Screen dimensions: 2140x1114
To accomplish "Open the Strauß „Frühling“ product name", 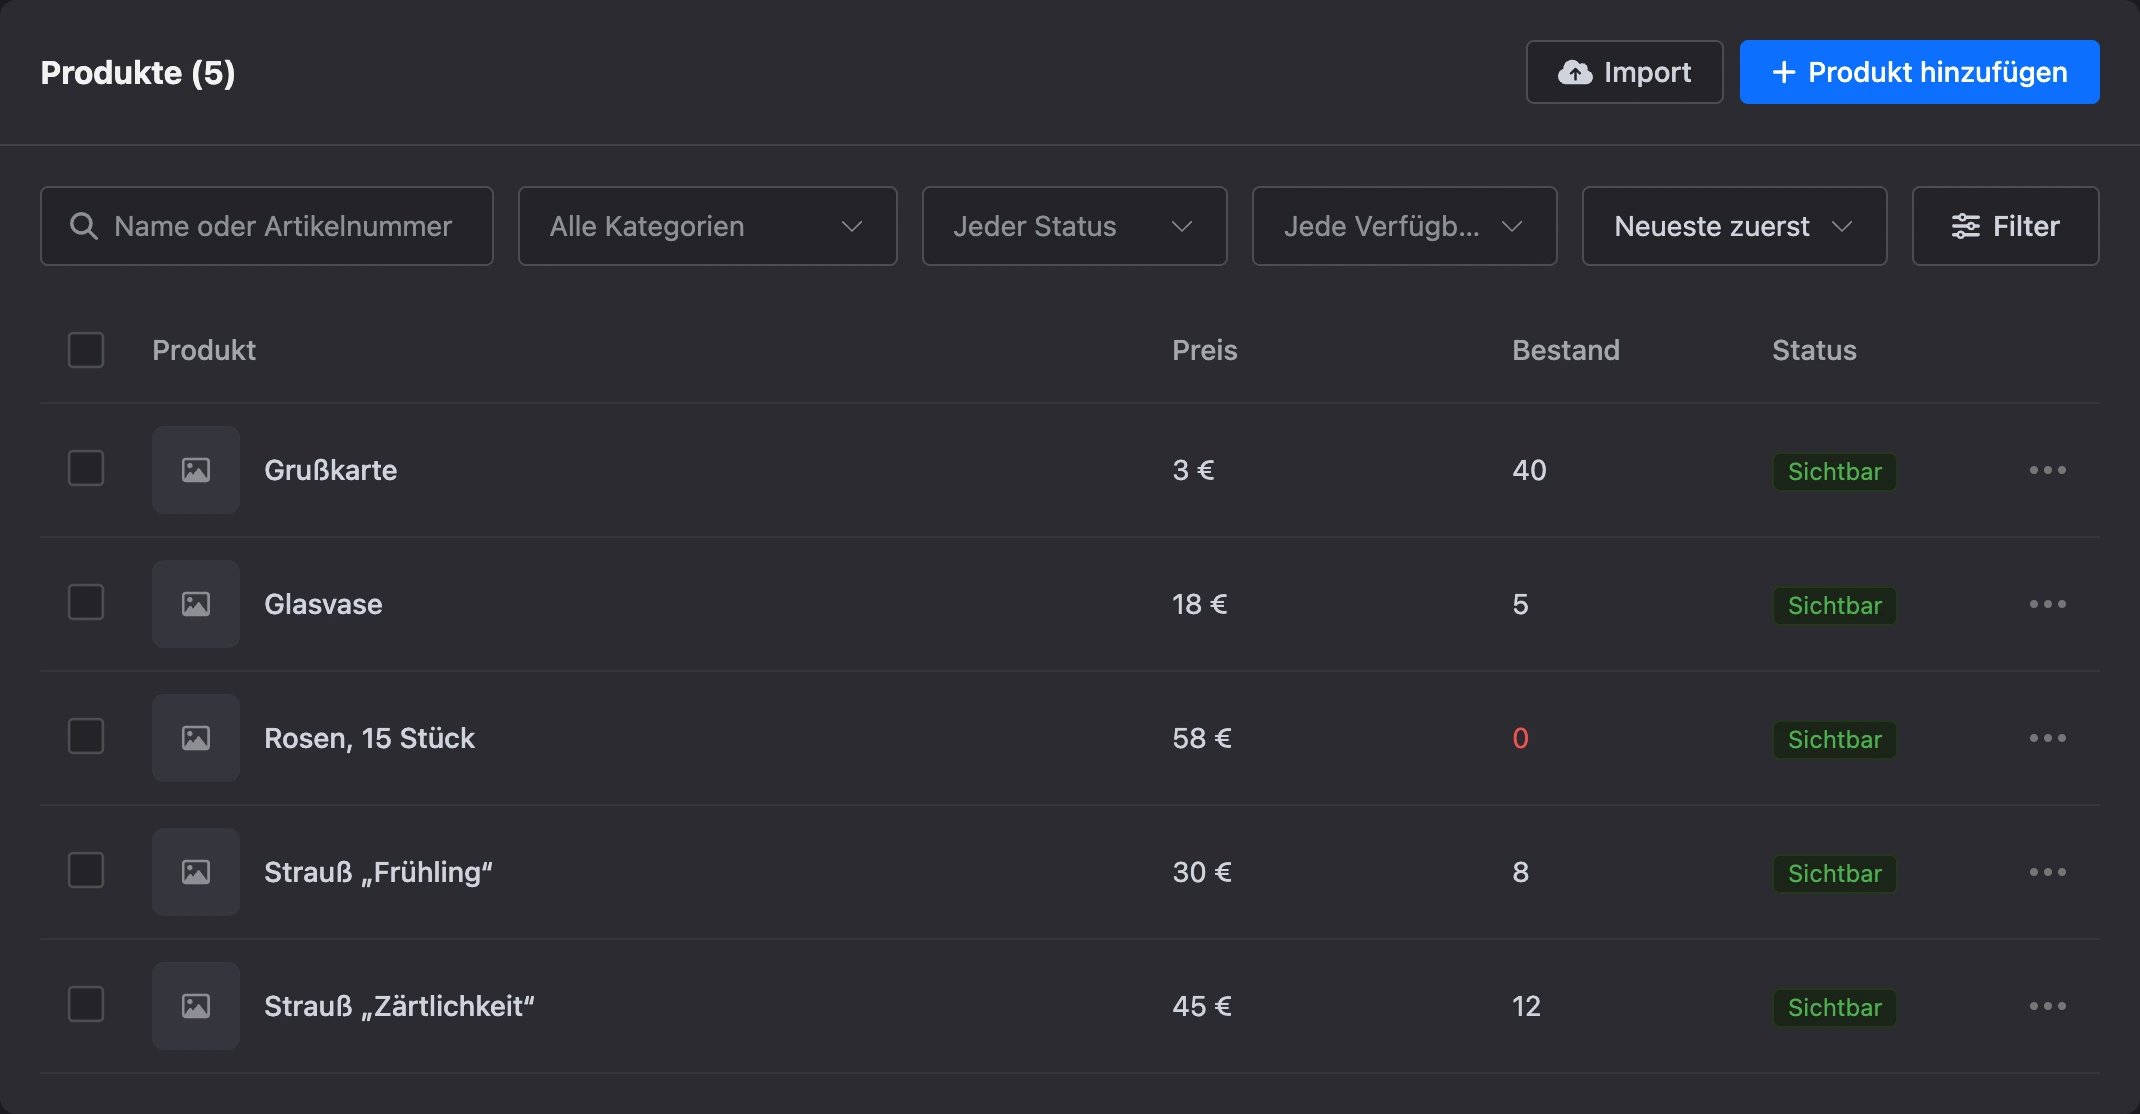I will 379,872.
